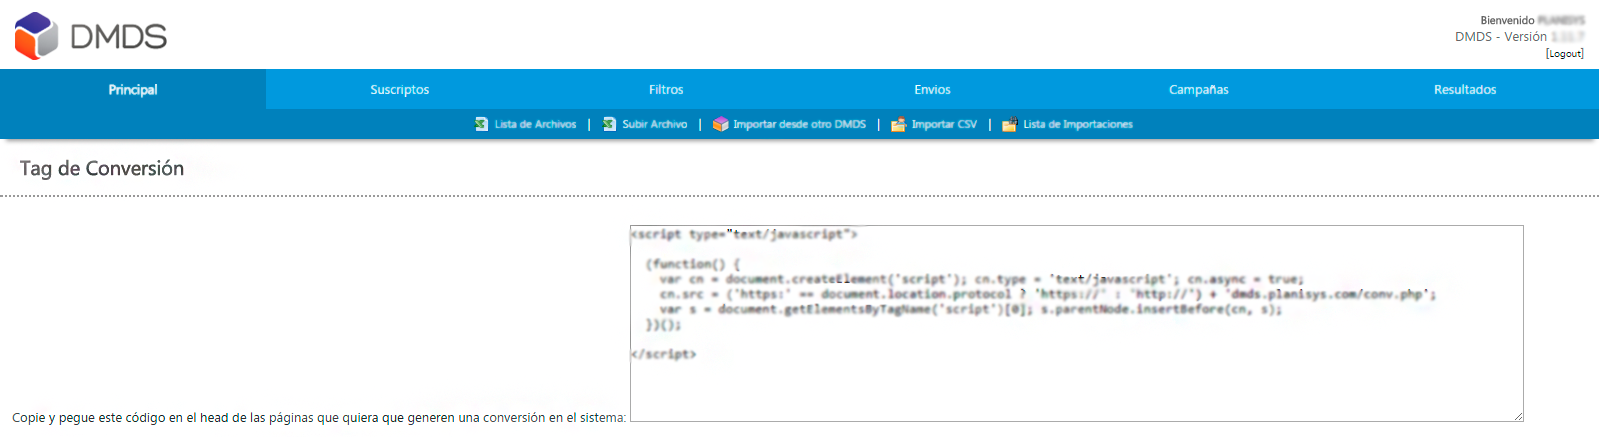Switch to the Suscriptos tab
Screen dimensions: 1599x437
point(399,89)
